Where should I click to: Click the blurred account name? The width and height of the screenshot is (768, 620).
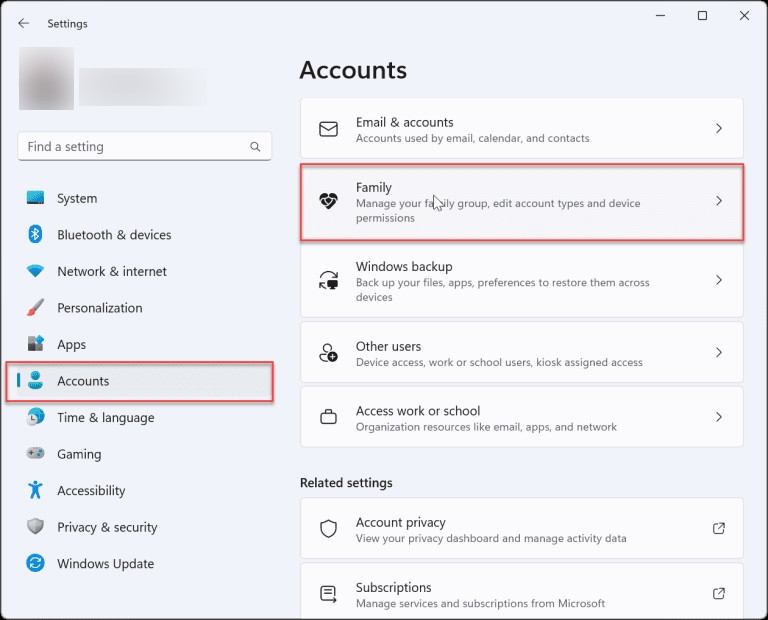point(142,87)
